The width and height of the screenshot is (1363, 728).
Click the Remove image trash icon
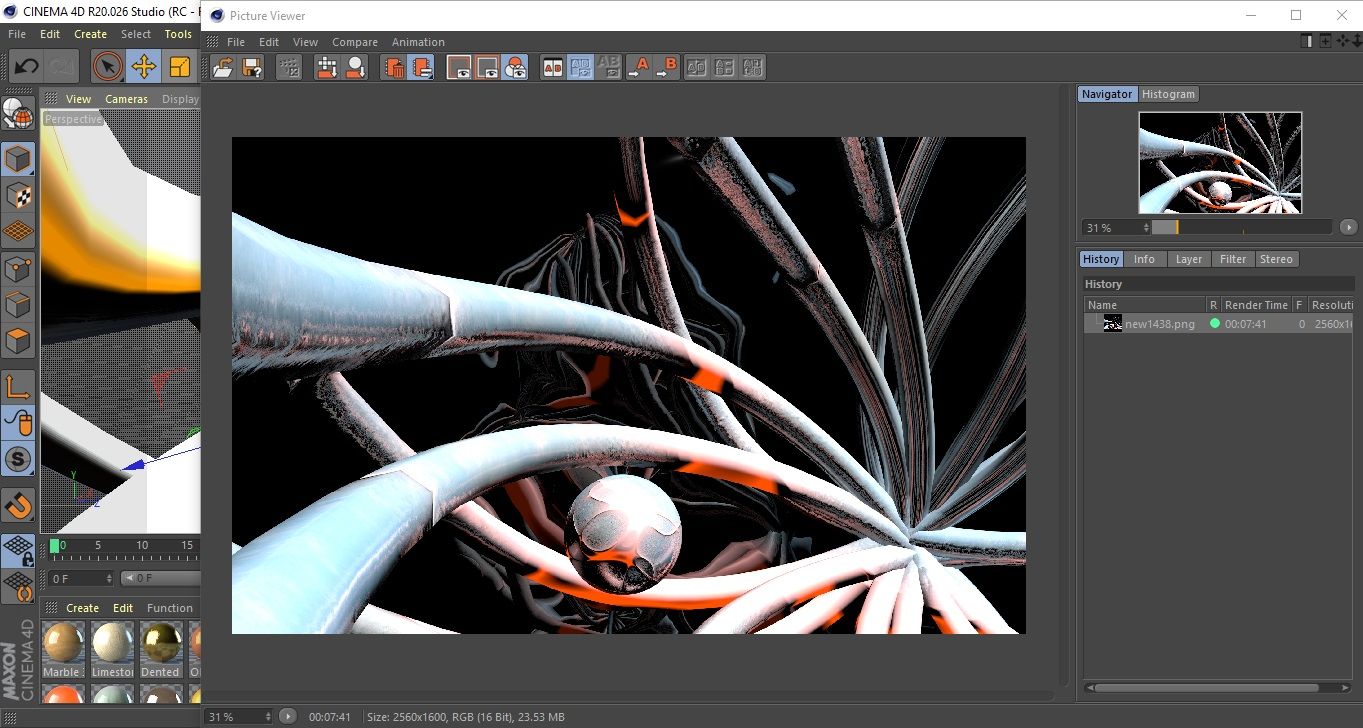[x=394, y=68]
